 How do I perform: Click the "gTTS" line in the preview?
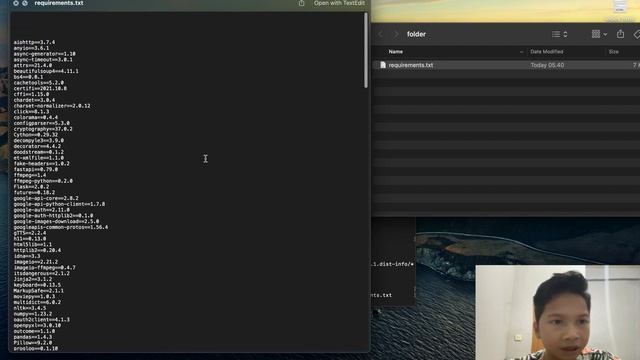[x=30, y=233]
